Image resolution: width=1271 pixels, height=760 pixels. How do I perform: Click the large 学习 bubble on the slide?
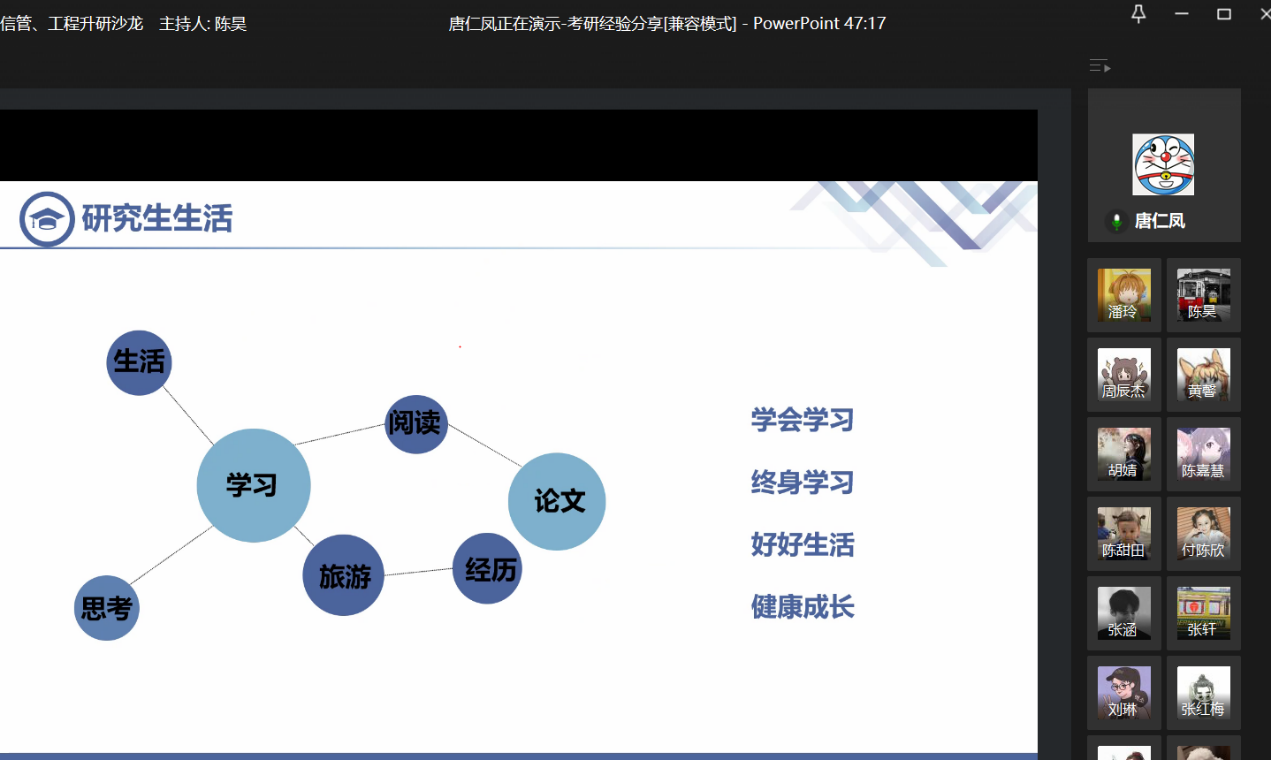tap(253, 486)
